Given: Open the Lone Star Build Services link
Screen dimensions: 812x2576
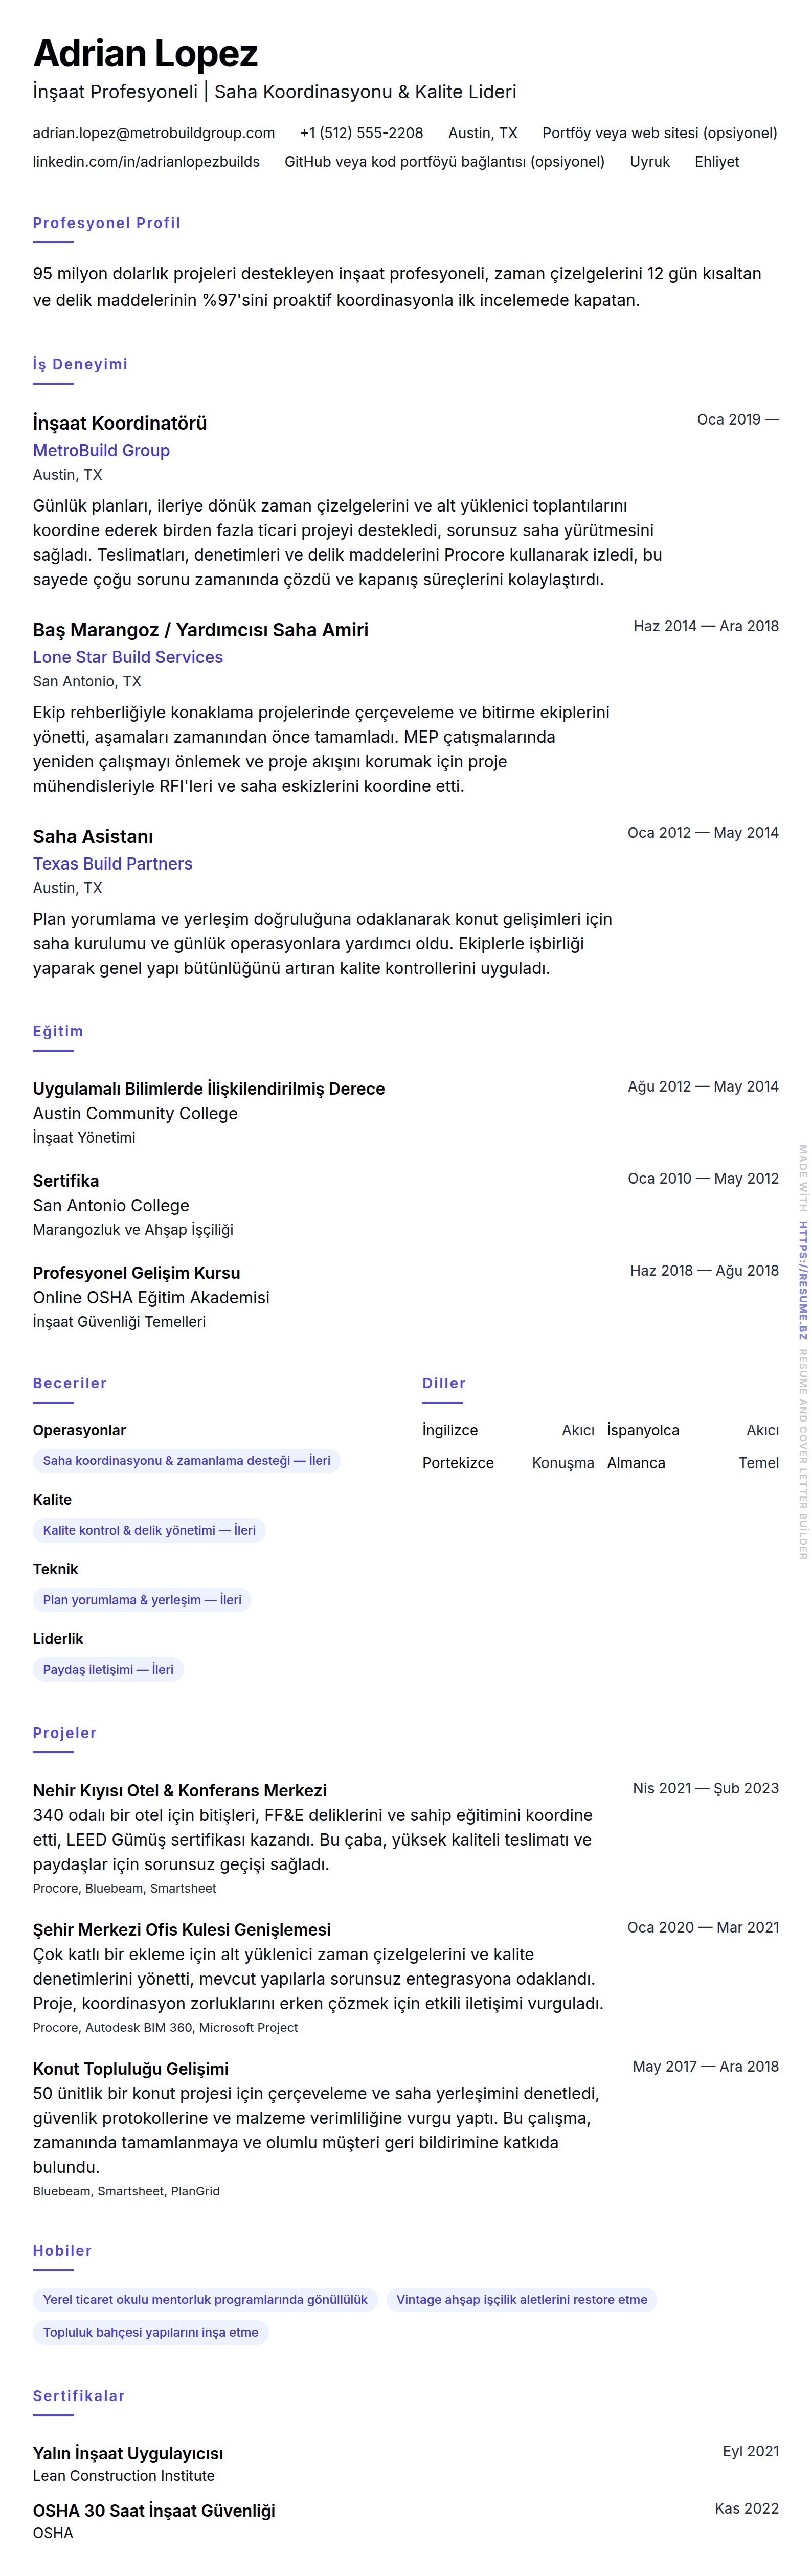Looking at the screenshot, I should point(127,658).
